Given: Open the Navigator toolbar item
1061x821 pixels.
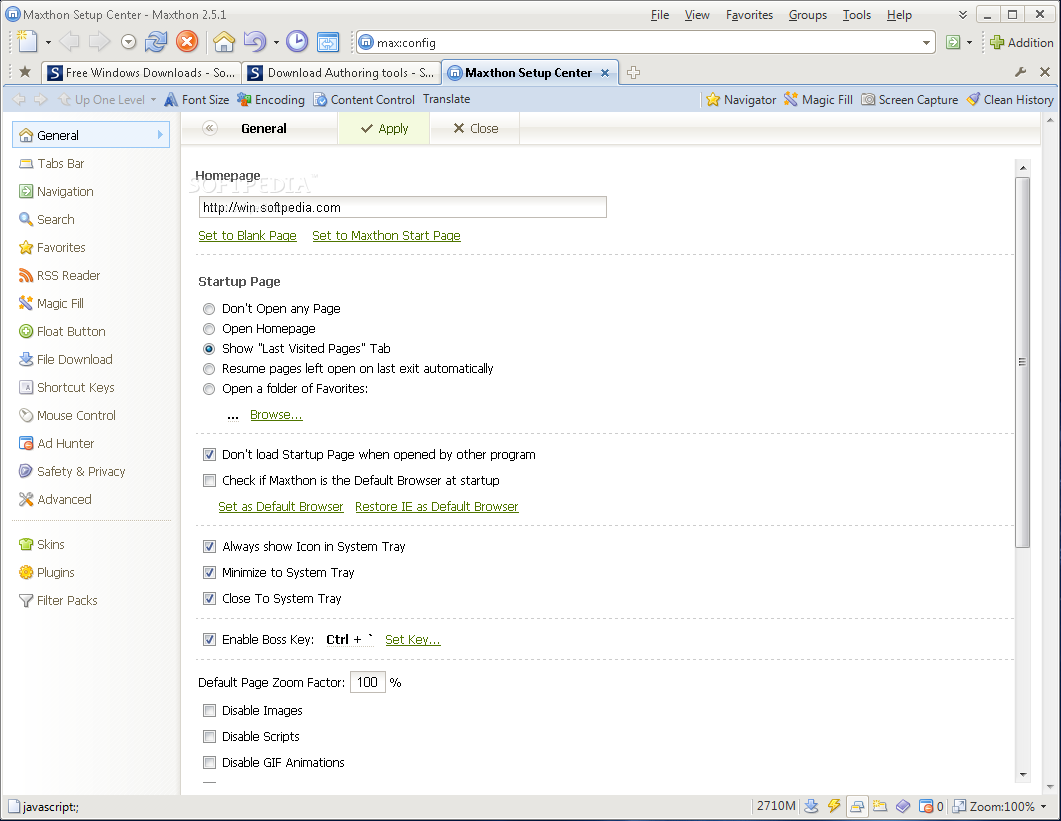Looking at the screenshot, I should [x=741, y=99].
